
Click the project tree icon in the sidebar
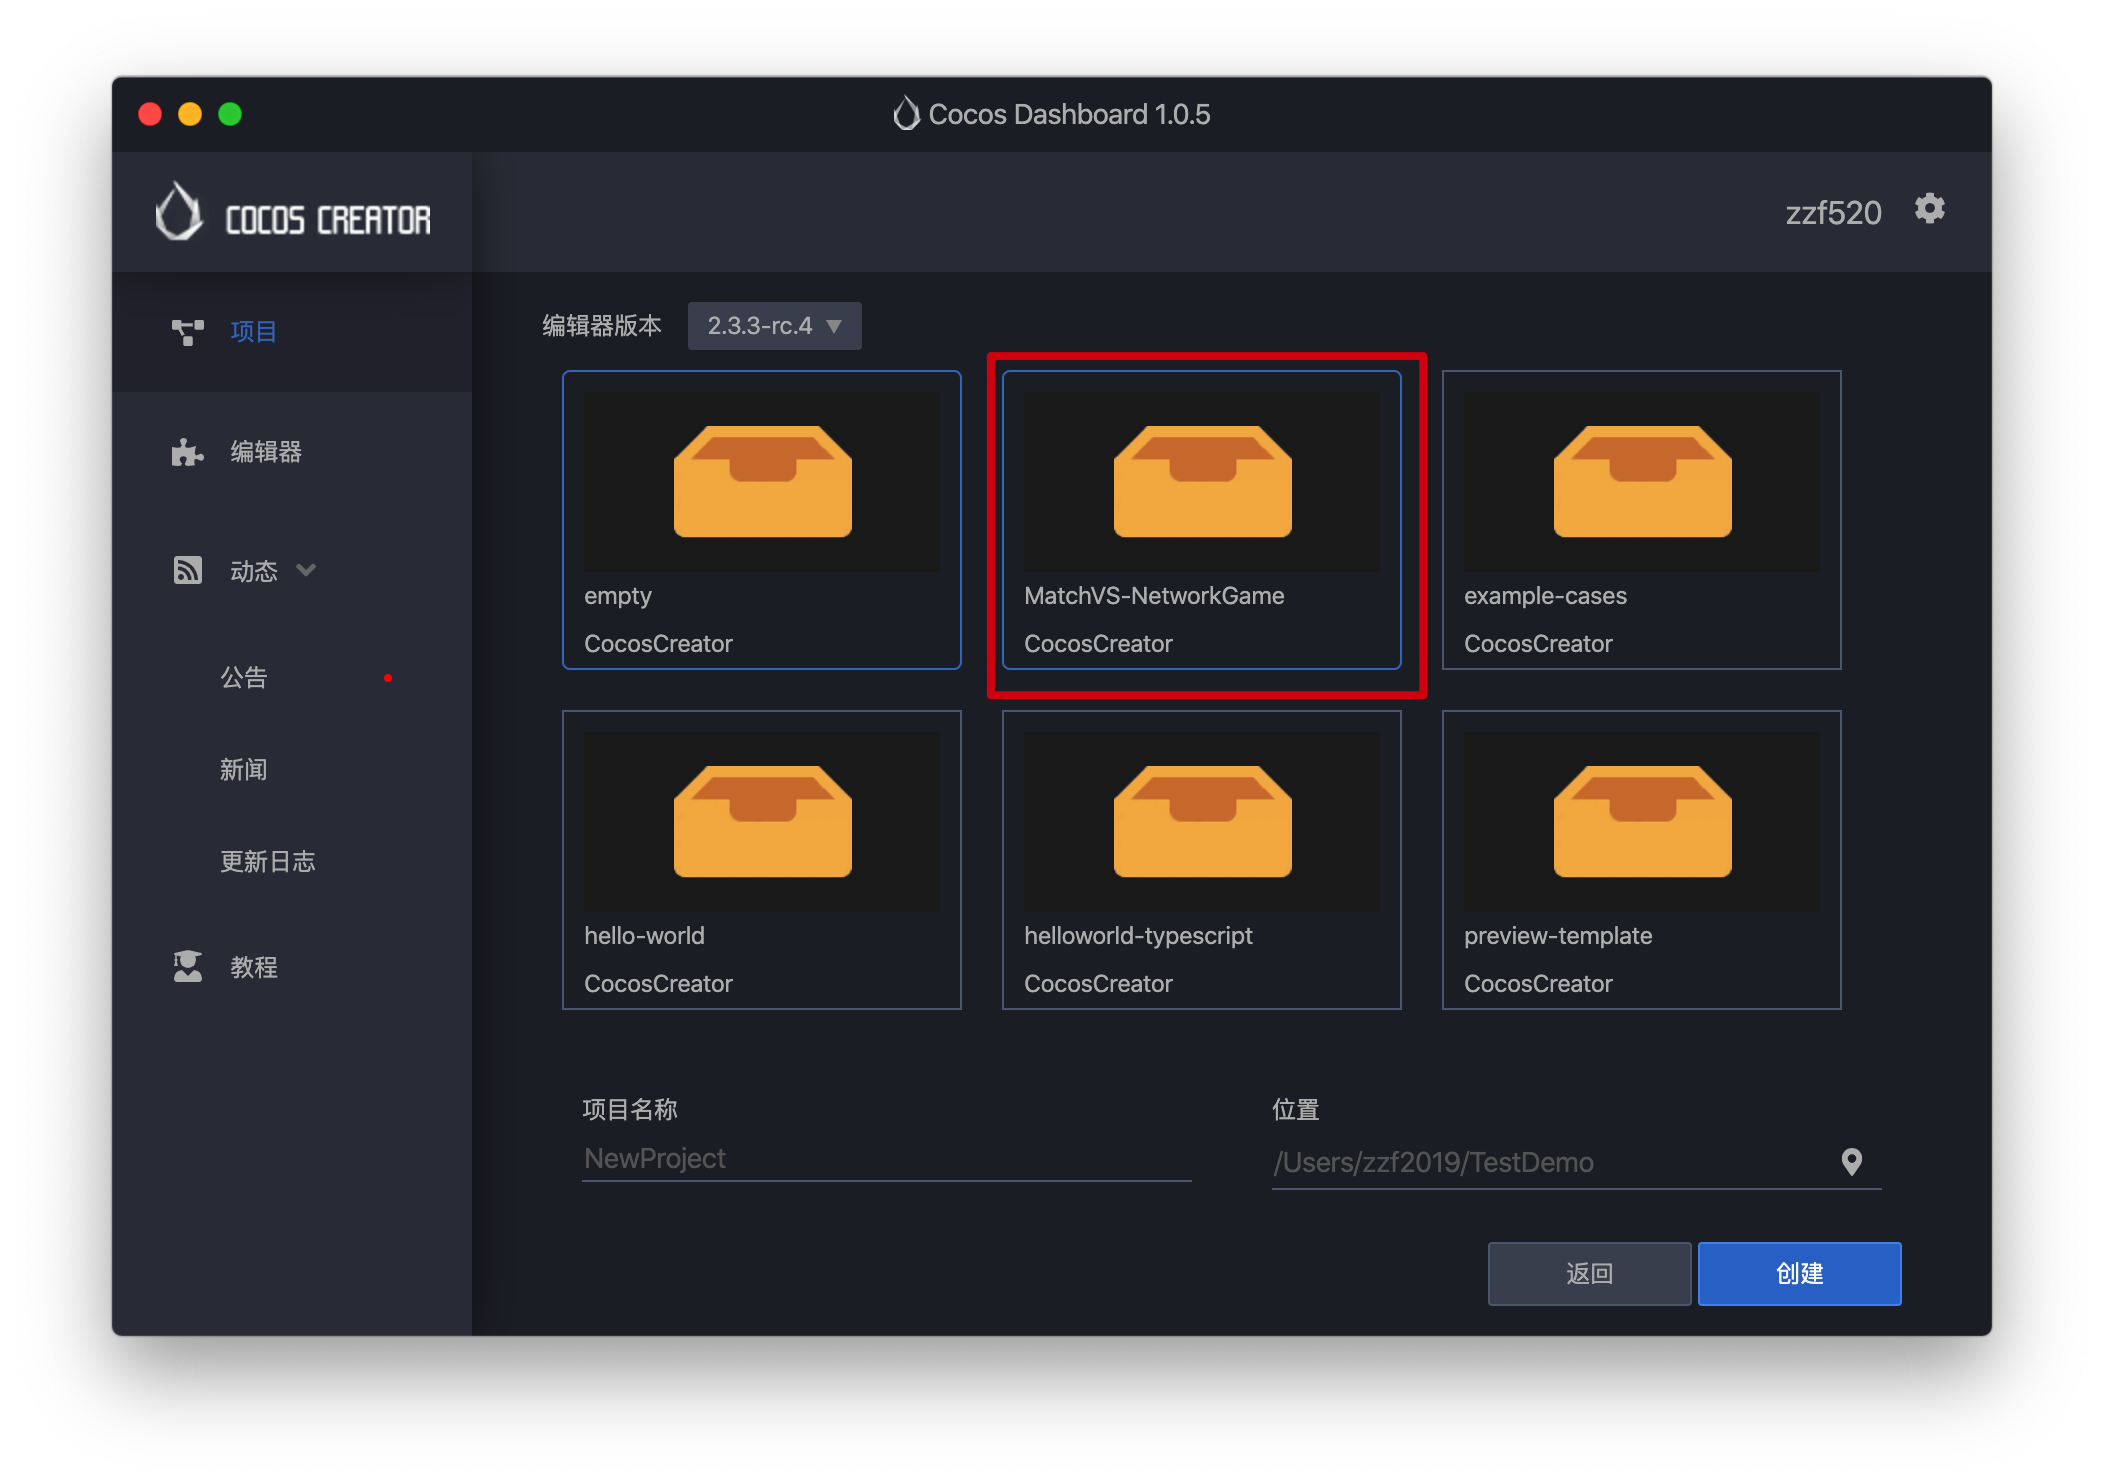[x=187, y=332]
